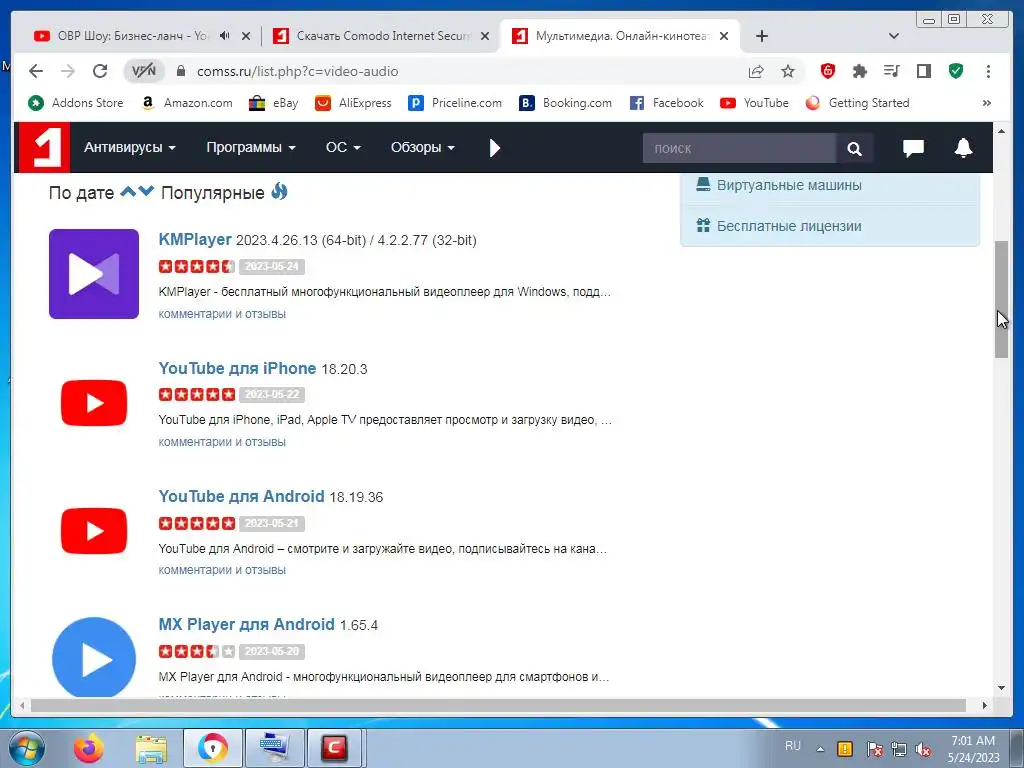Open Amazon.com bookmark
The height and width of the screenshot is (768, 1024).
187,103
